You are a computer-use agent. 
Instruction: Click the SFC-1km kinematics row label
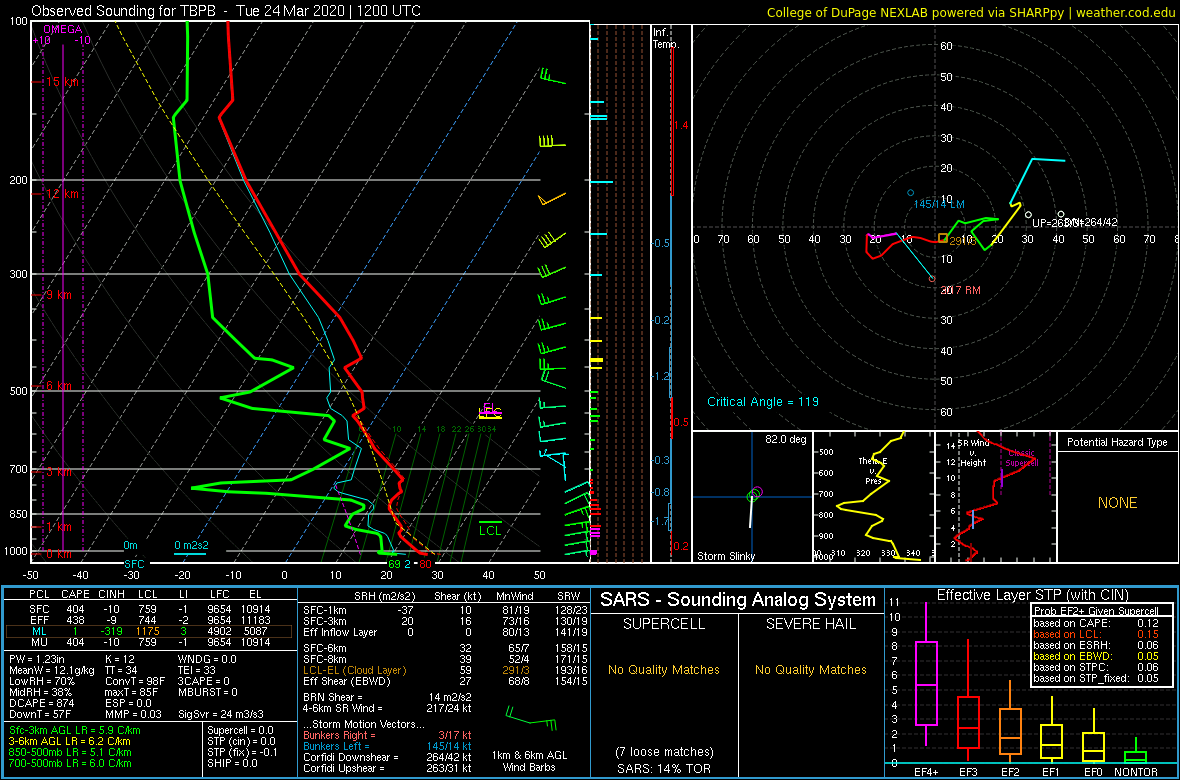(327, 608)
